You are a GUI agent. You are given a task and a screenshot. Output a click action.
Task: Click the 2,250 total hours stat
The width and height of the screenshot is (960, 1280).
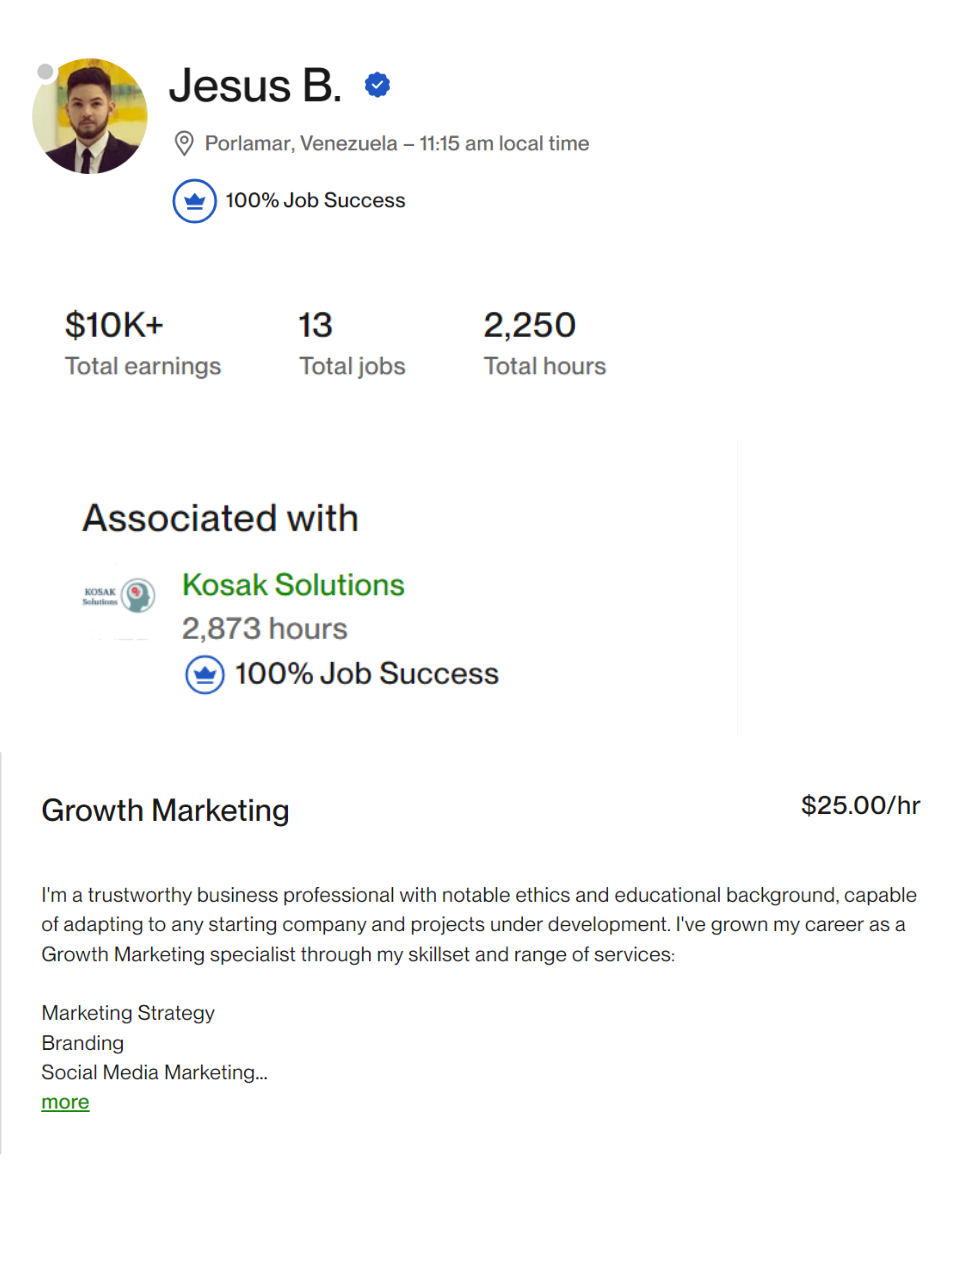pos(545,343)
